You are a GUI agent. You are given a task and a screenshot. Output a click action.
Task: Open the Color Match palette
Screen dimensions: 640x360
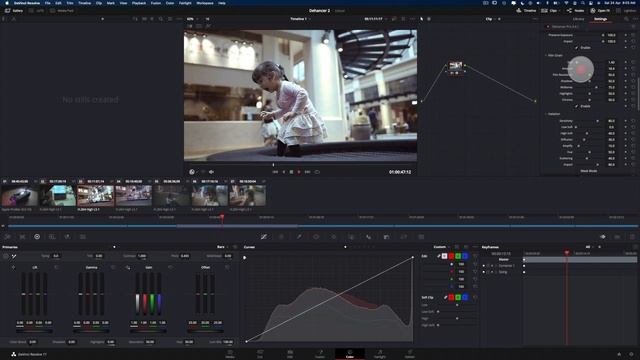[x=22, y=237]
